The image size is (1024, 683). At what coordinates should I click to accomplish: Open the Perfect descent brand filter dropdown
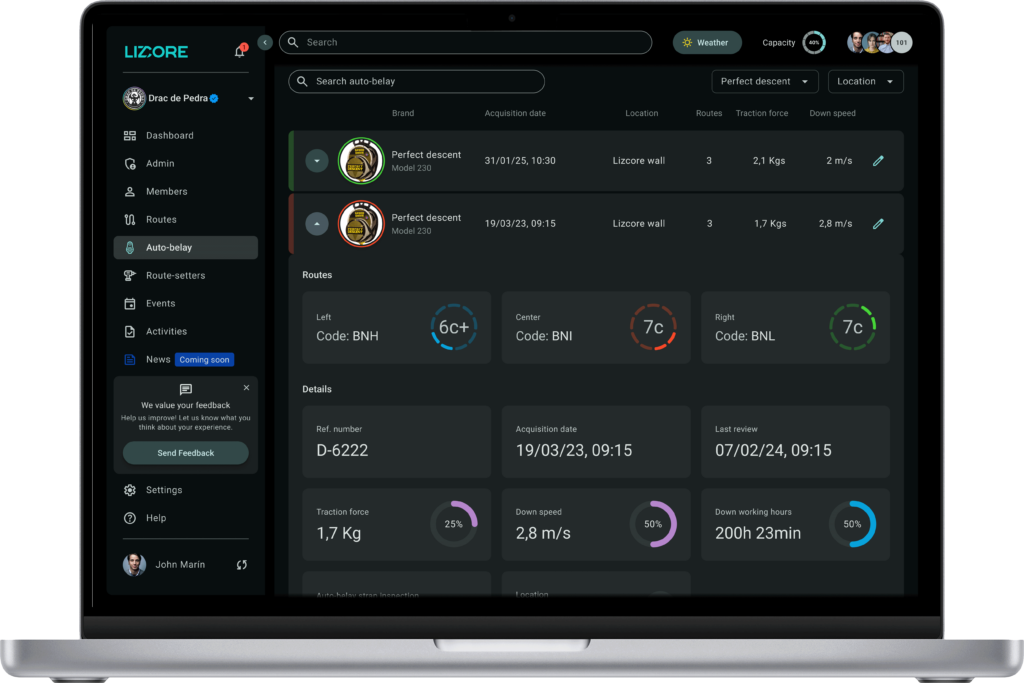pyautogui.click(x=765, y=82)
